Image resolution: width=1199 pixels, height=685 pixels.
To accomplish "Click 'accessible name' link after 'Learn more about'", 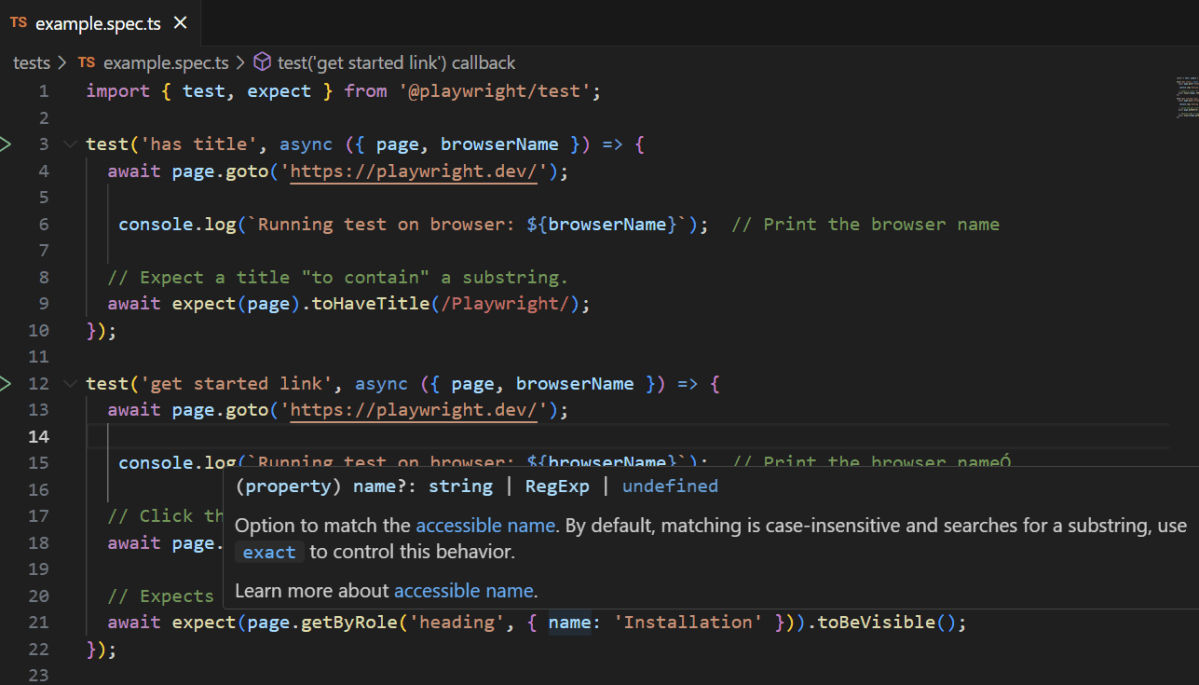I will click(x=464, y=591).
